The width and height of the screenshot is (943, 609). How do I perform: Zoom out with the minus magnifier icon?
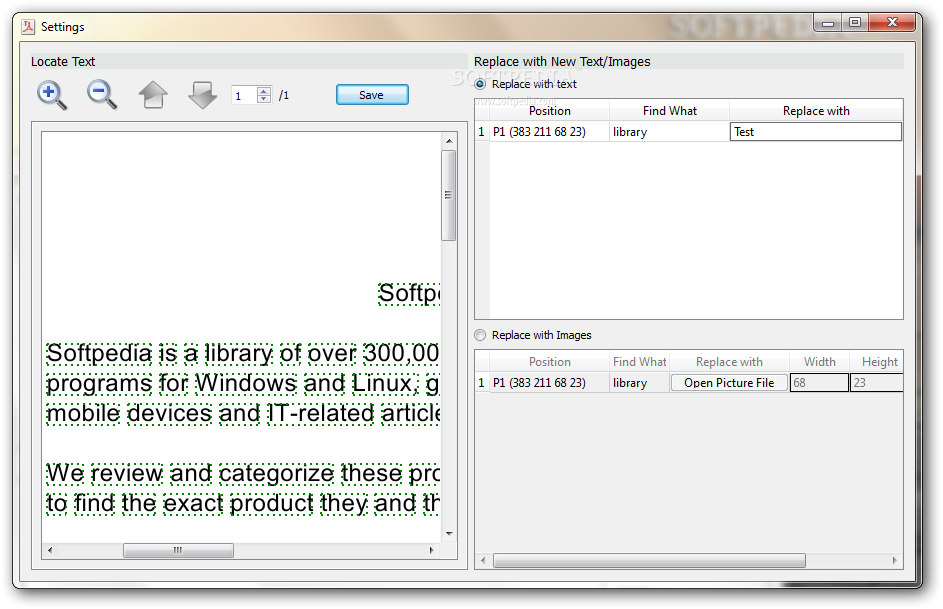point(102,95)
